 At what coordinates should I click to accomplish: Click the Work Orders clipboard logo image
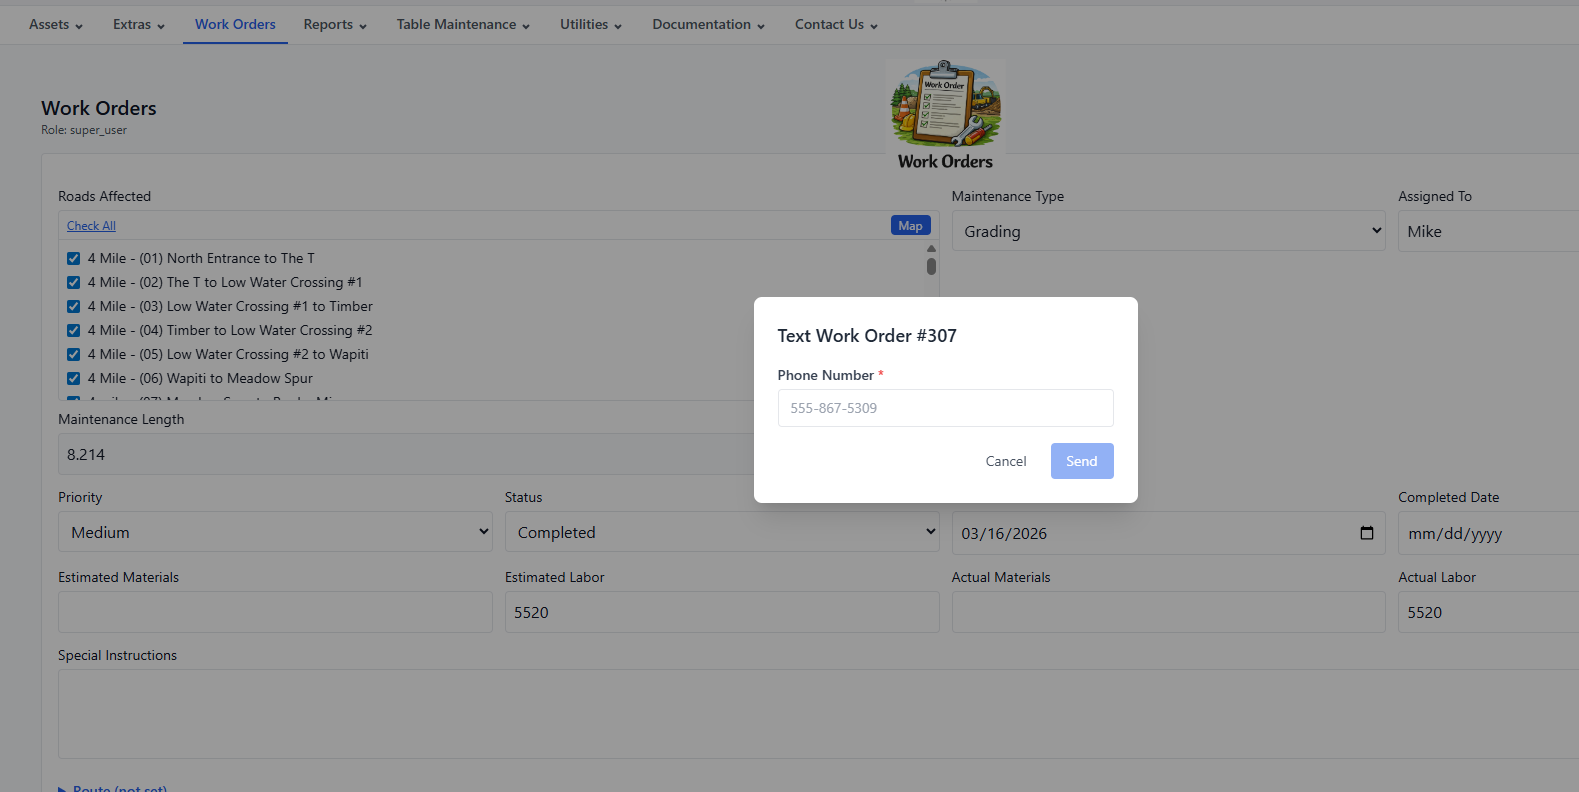pos(945,116)
